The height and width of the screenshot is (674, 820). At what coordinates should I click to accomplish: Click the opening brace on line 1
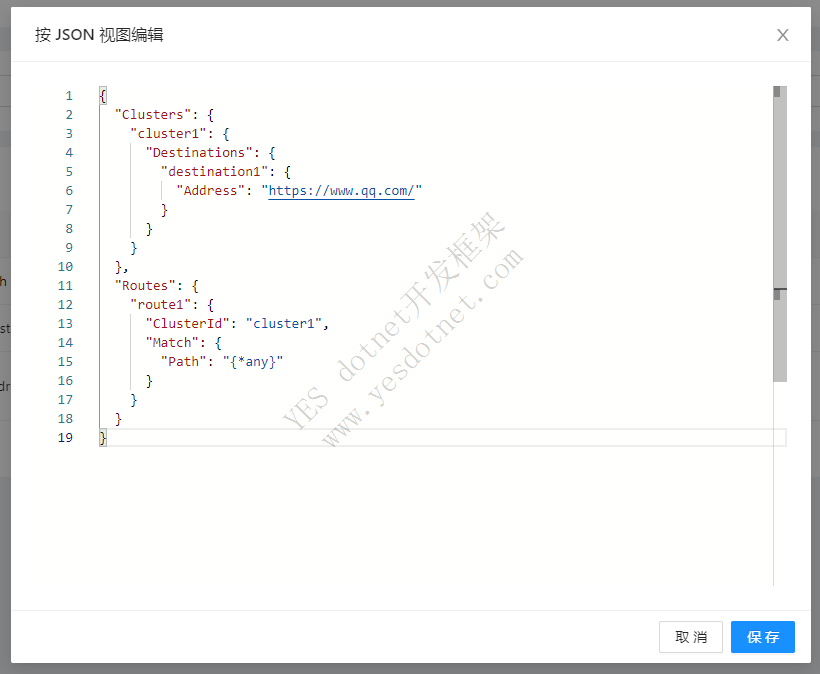coord(103,96)
